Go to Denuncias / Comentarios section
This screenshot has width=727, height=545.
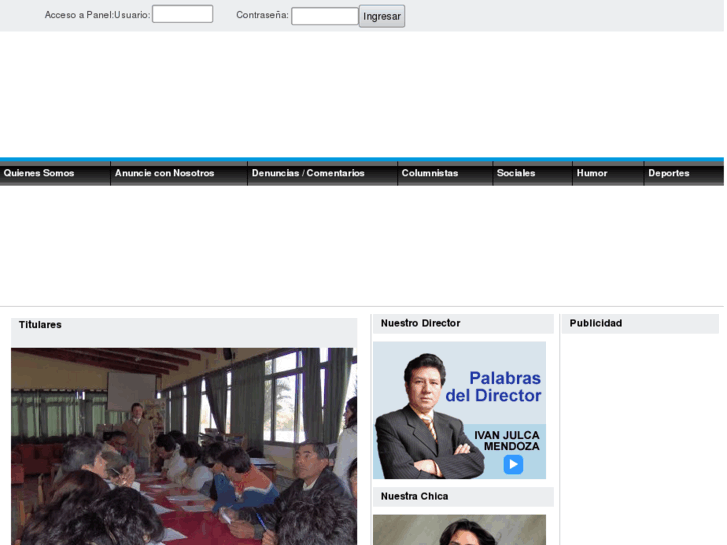point(308,173)
